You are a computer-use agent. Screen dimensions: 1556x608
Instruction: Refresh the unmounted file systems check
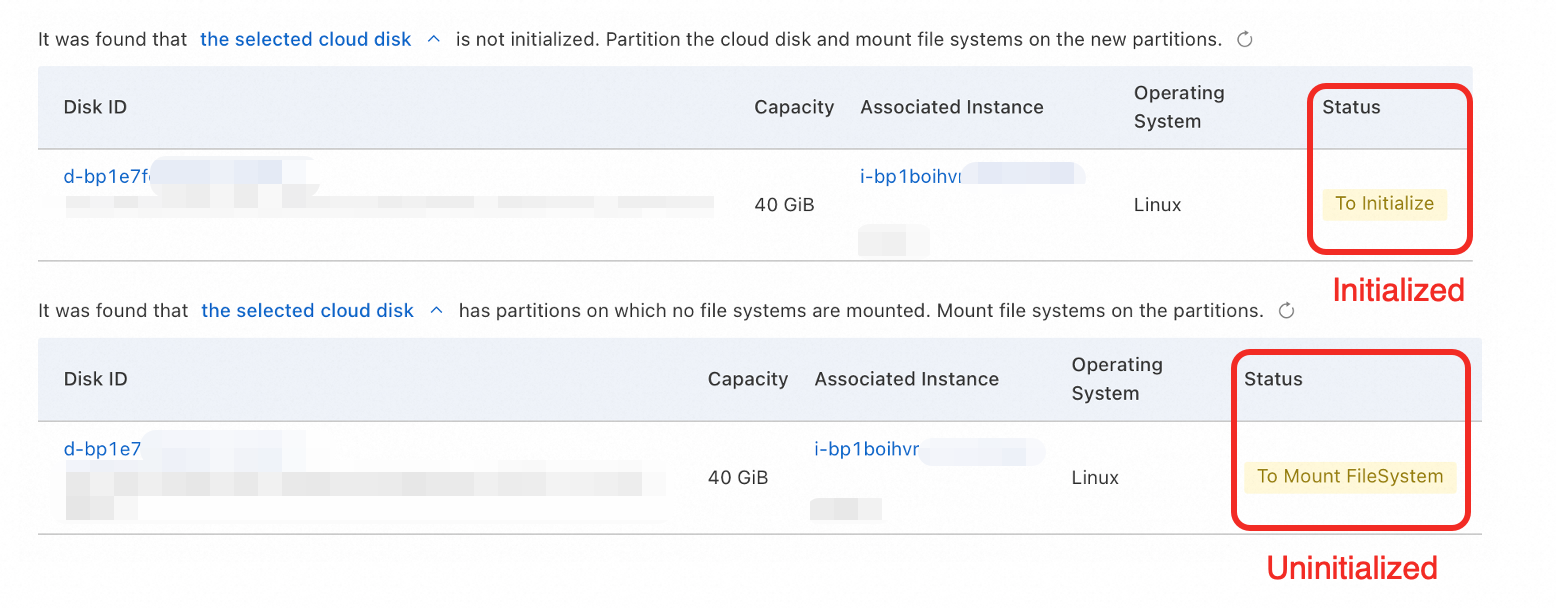click(1287, 311)
